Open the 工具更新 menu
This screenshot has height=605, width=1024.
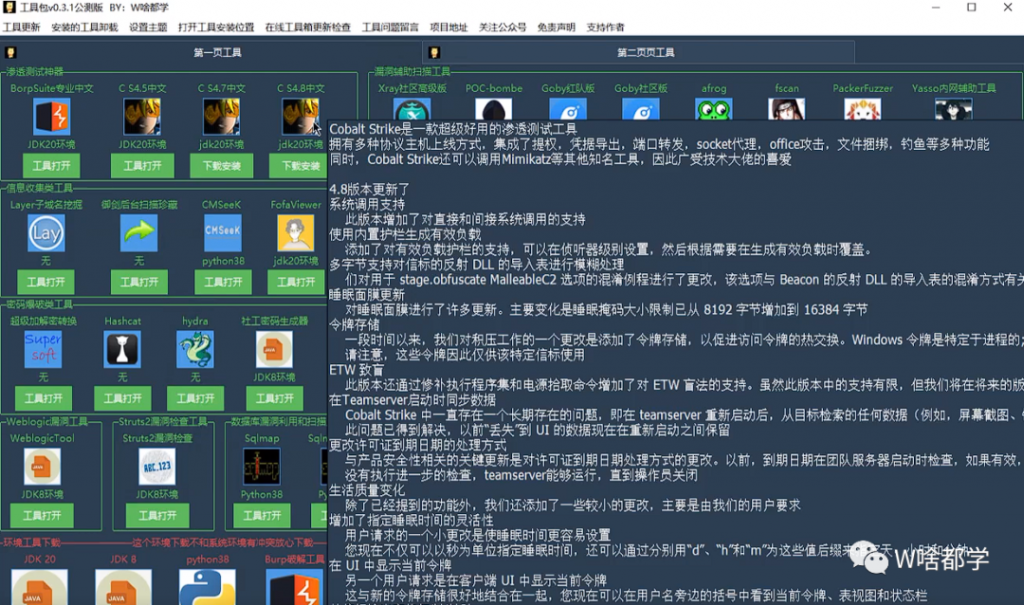click(x=22, y=27)
